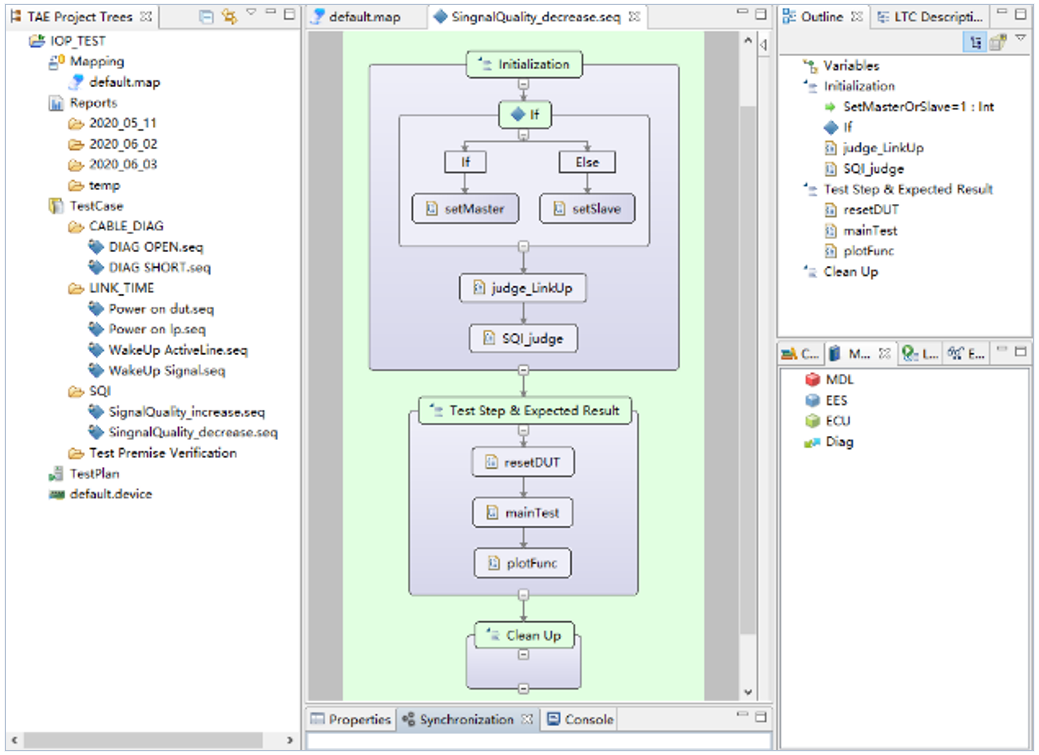
Task: Select the Initialization block header in diagram
Action: point(524,64)
